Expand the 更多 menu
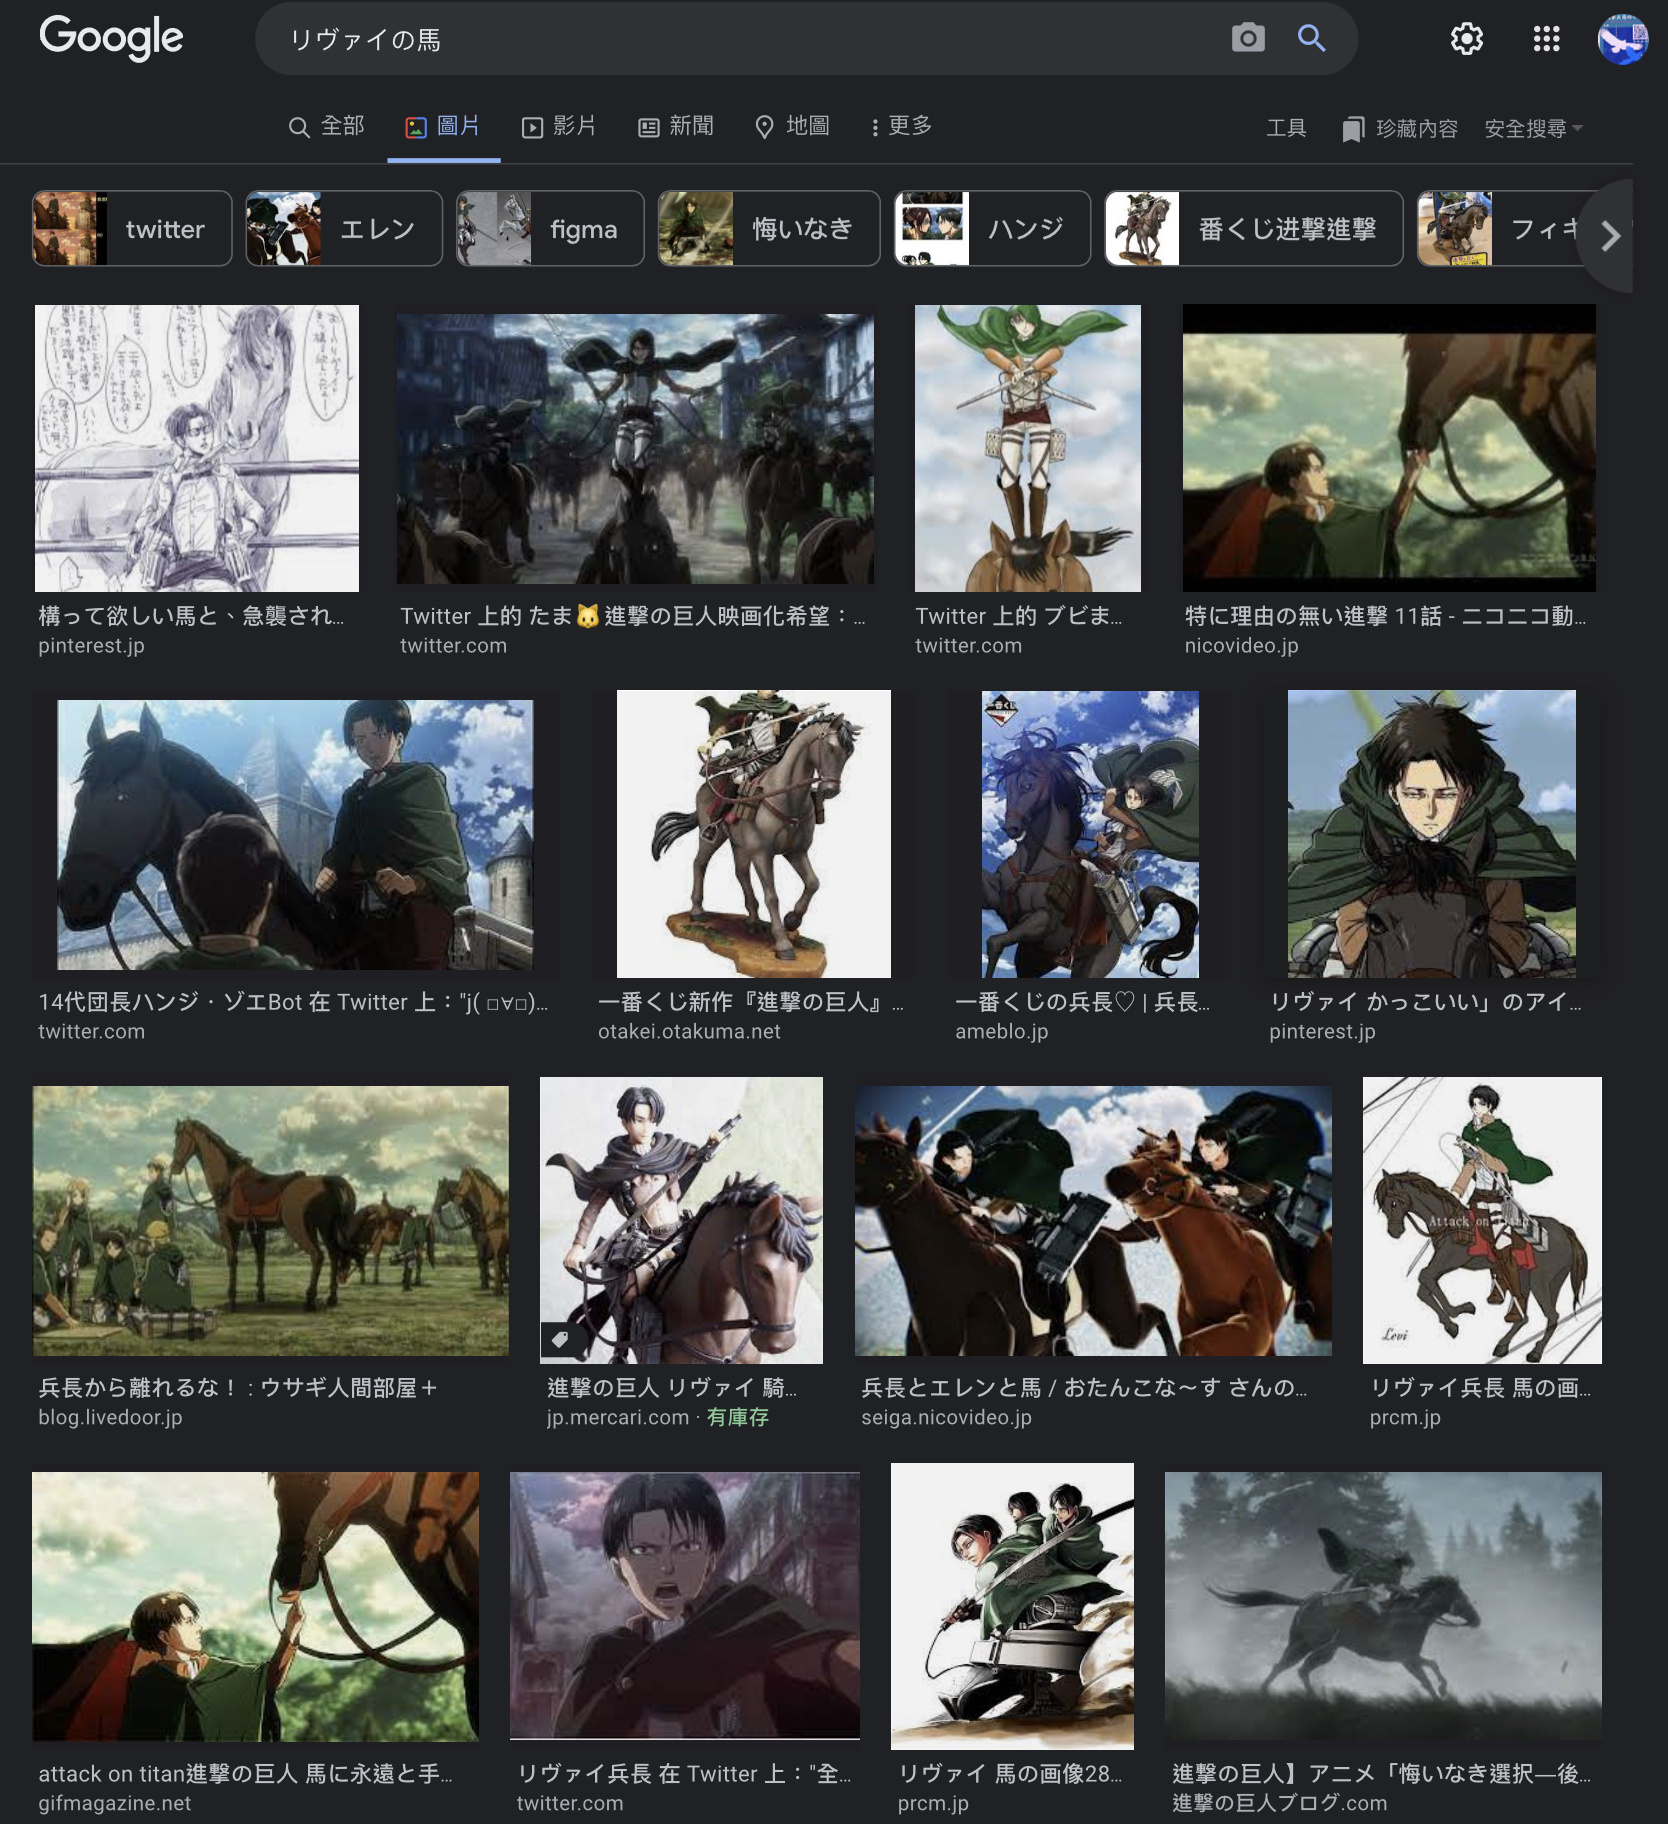The width and height of the screenshot is (1668, 1824). pos(901,126)
